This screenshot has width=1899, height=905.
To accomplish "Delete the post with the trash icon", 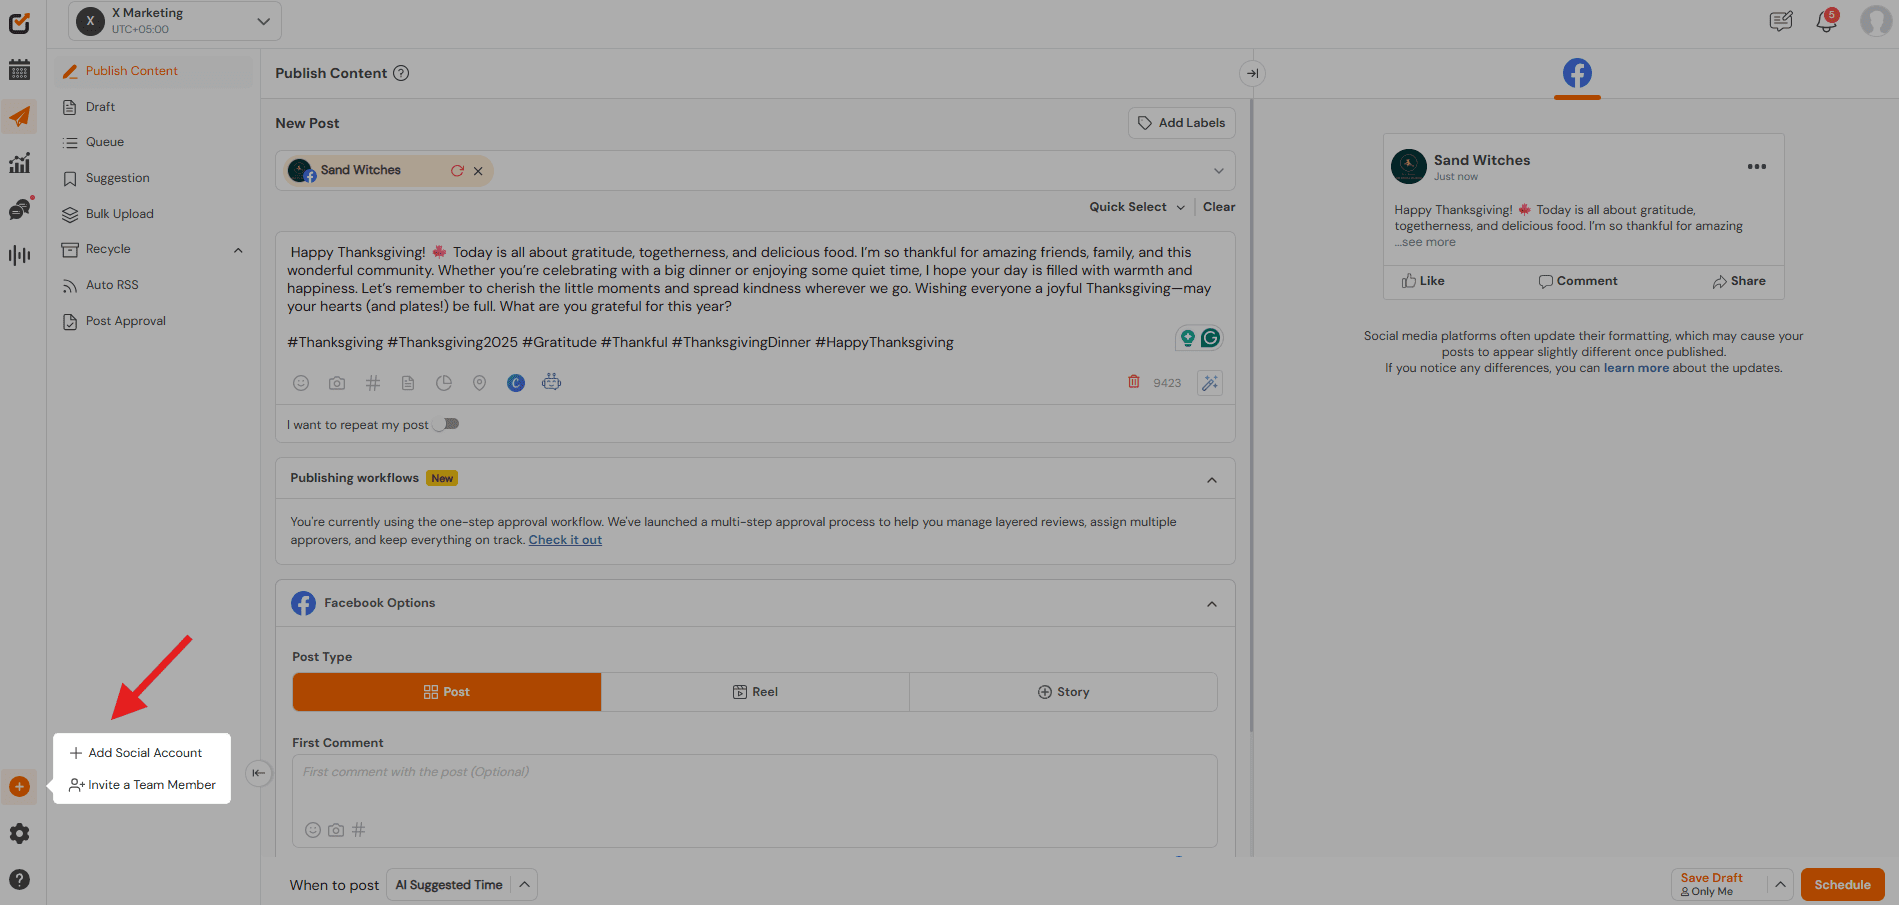I will (1133, 382).
